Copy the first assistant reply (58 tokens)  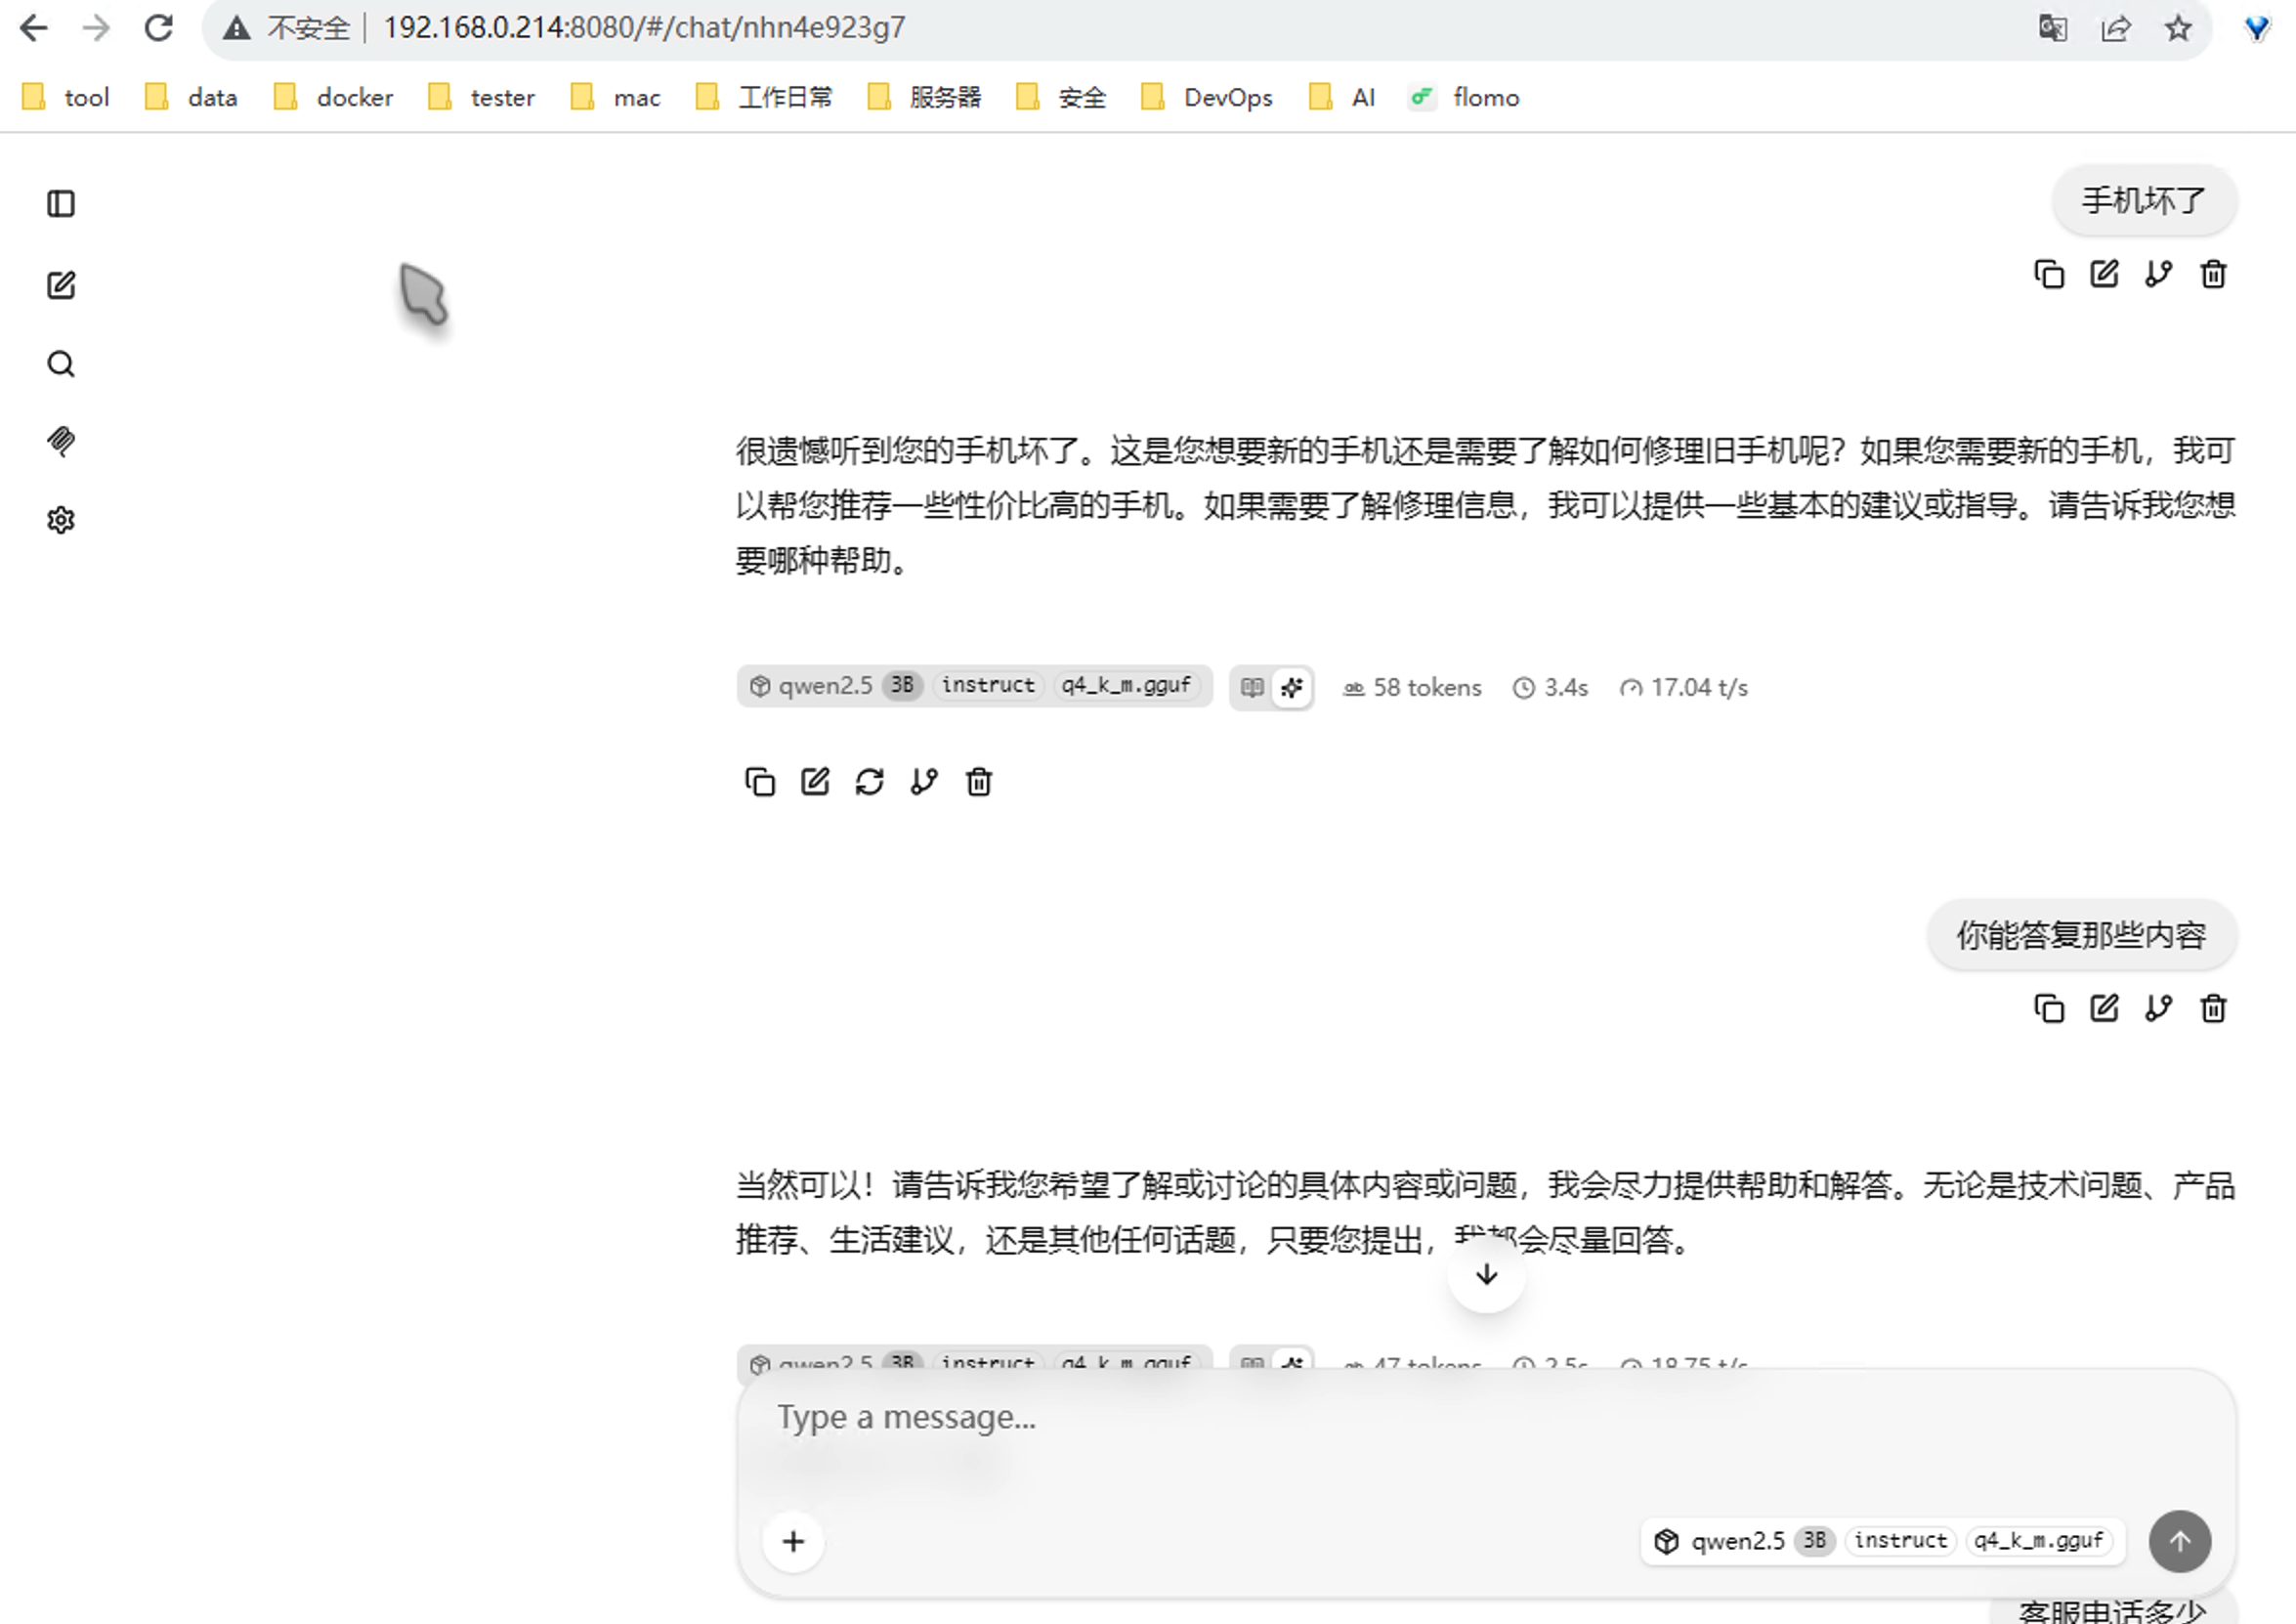point(760,782)
